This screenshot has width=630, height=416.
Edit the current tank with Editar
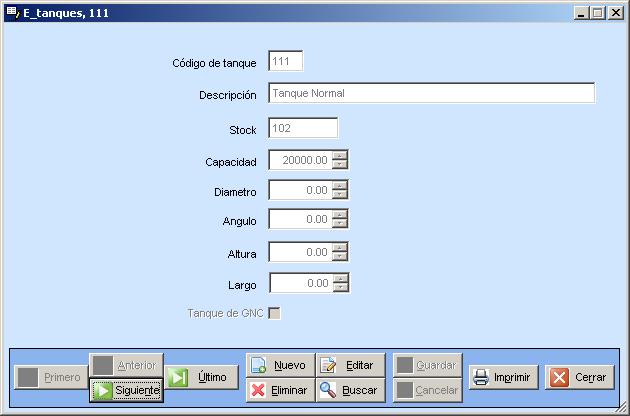pyautogui.click(x=351, y=365)
